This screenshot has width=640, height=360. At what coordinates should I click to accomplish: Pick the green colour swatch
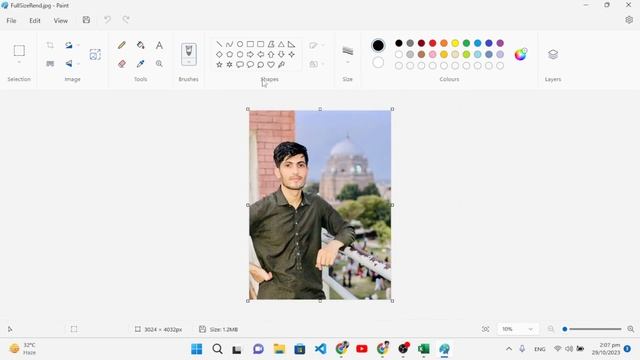pyautogui.click(x=466, y=43)
